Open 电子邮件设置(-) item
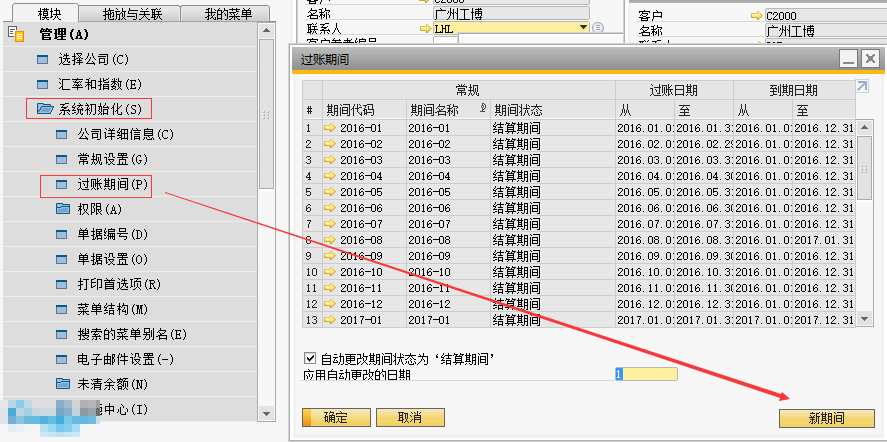 click(x=126, y=359)
